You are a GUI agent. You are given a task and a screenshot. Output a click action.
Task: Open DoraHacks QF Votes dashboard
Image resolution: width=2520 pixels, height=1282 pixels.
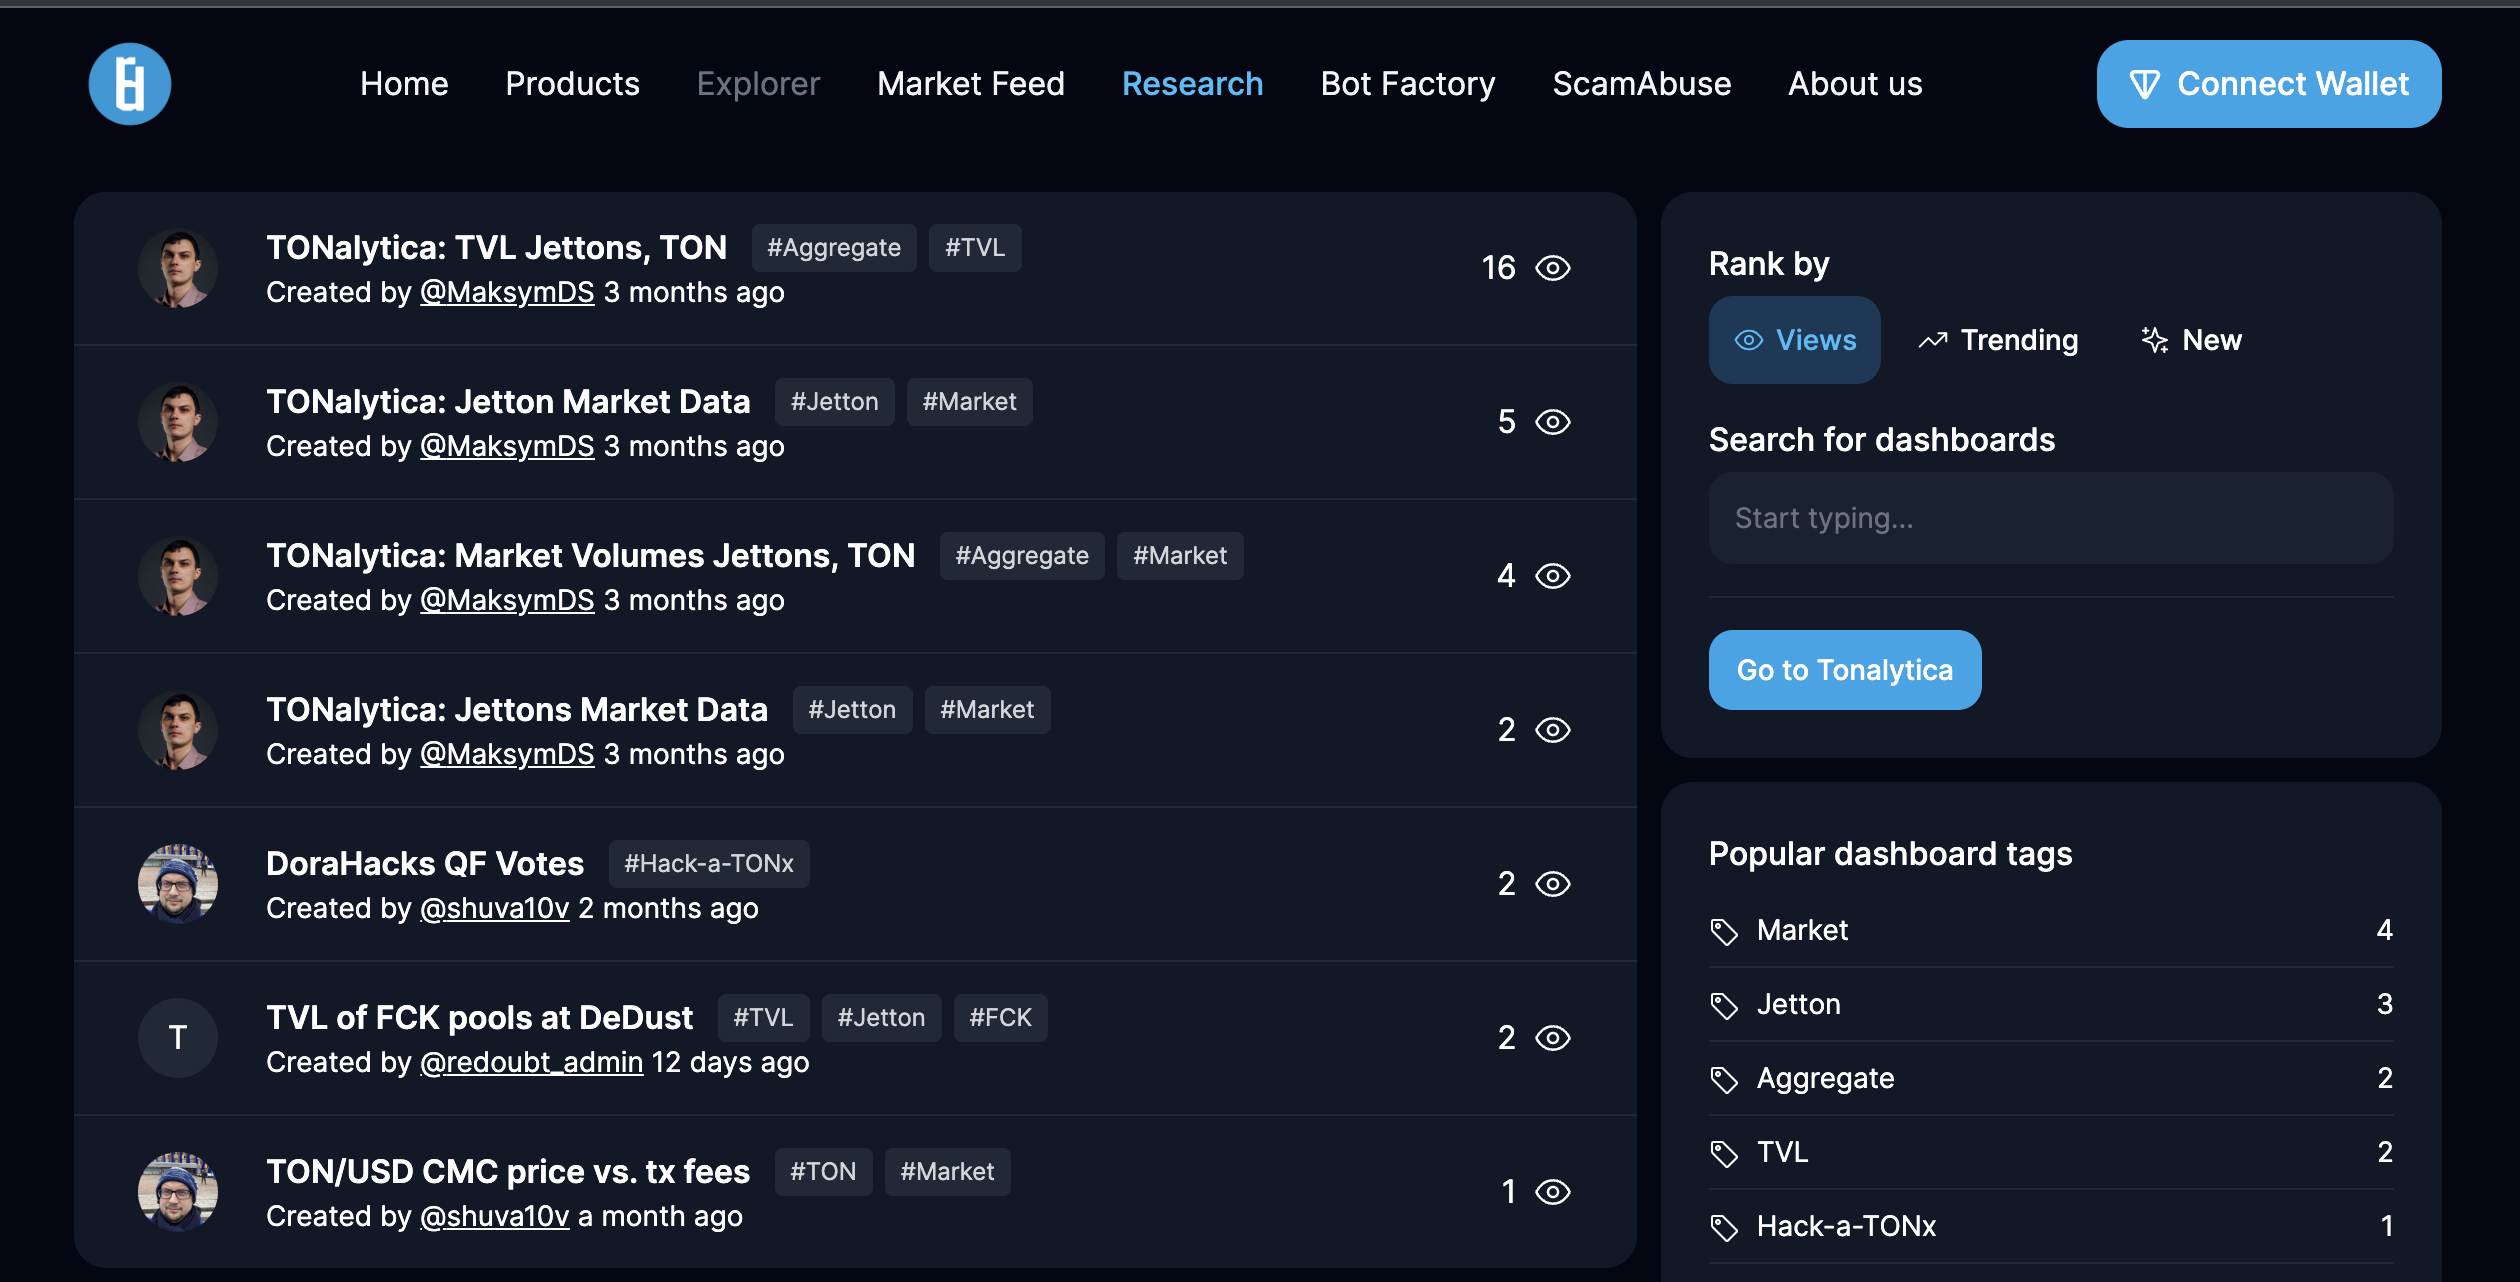click(x=425, y=863)
